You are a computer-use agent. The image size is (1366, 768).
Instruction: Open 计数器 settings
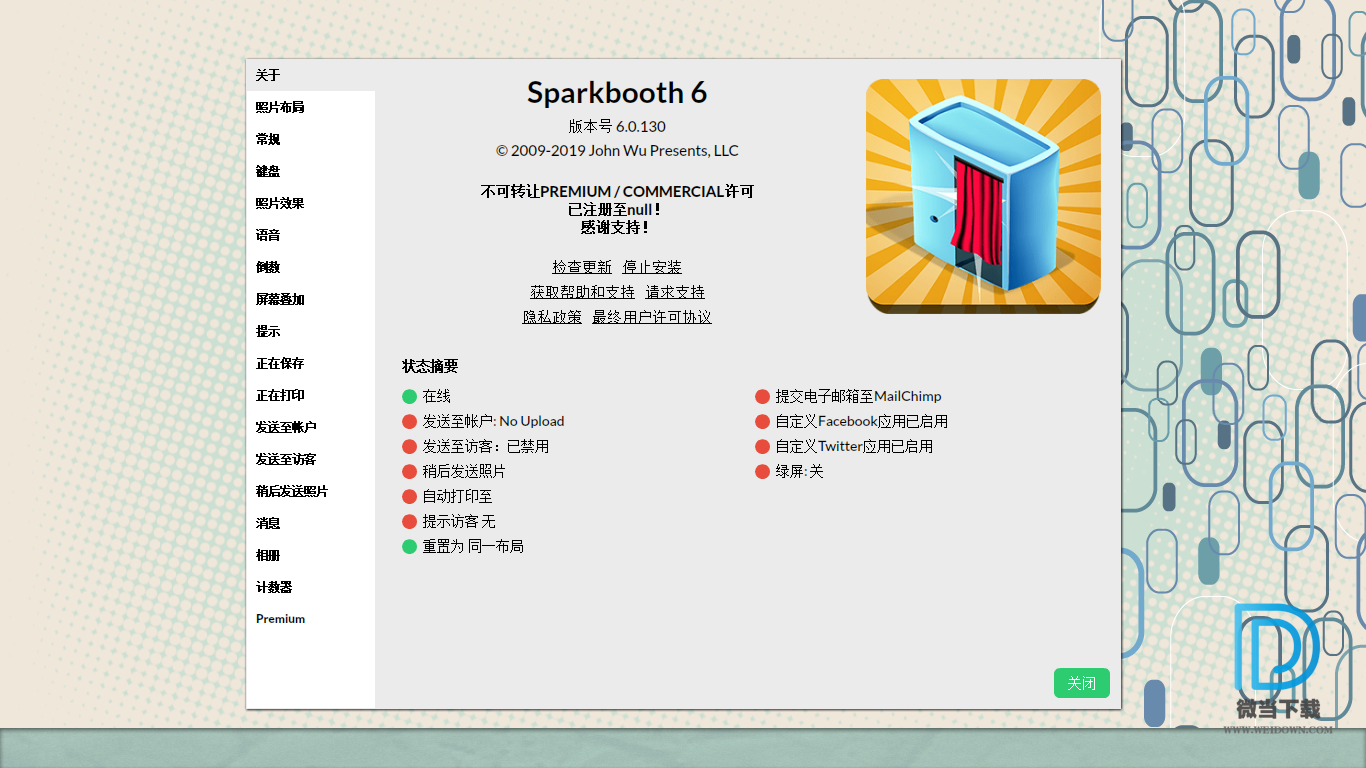[x=310, y=587]
